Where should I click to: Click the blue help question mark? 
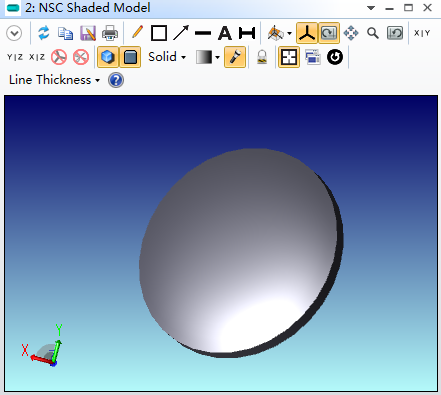pyautogui.click(x=116, y=80)
